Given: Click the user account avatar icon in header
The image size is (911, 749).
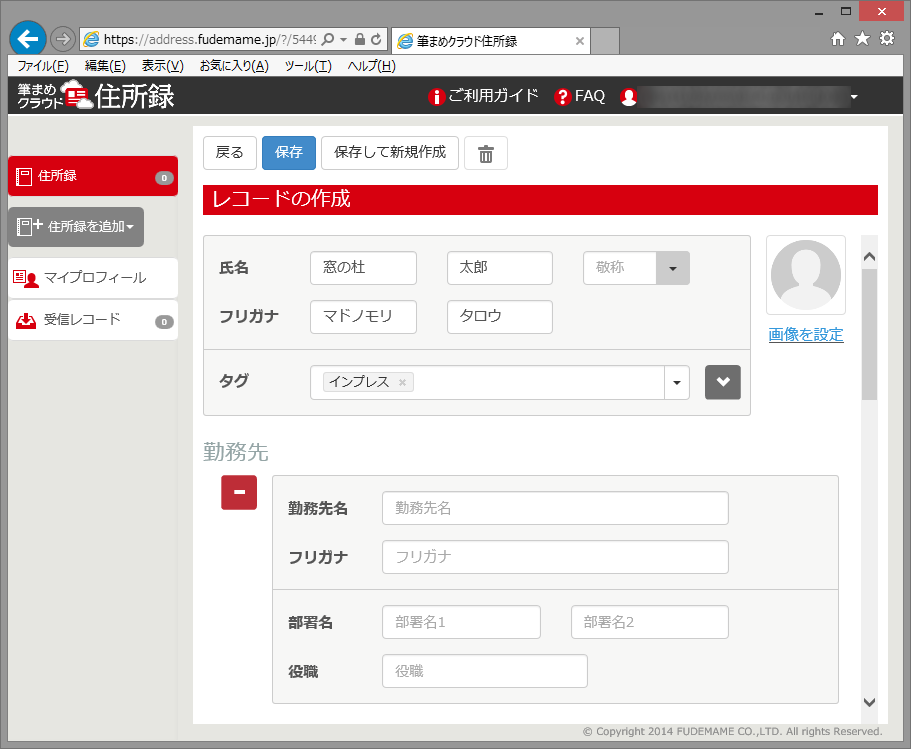Looking at the screenshot, I should coord(629,96).
